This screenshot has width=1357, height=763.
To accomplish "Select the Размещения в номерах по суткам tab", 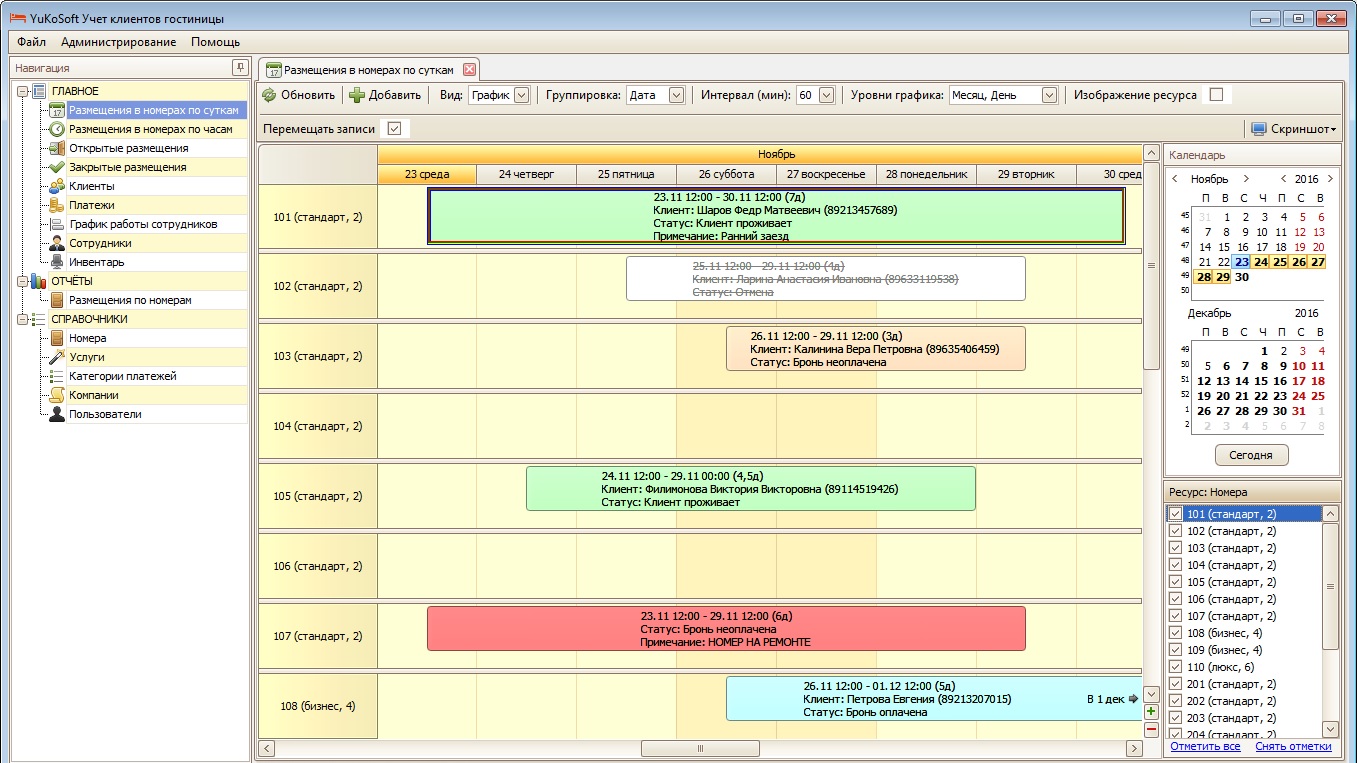I will pos(369,70).
